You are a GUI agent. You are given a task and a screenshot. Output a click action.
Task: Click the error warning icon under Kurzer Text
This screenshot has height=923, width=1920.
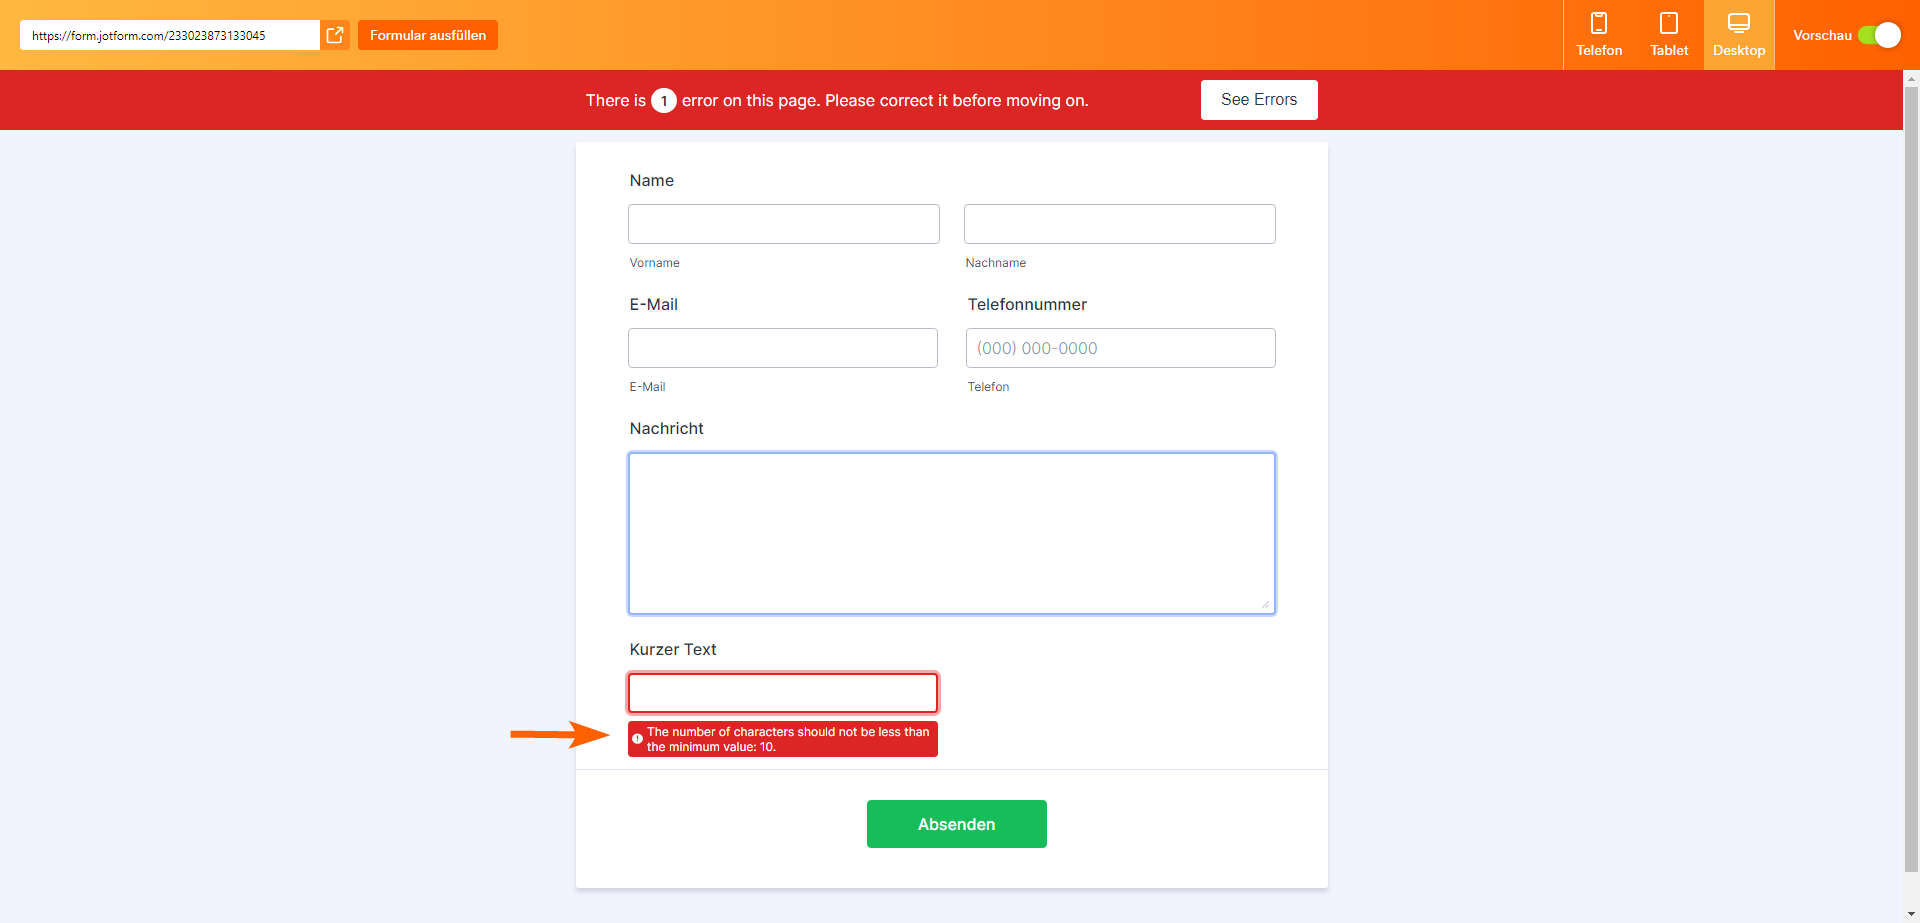(637, 739)
